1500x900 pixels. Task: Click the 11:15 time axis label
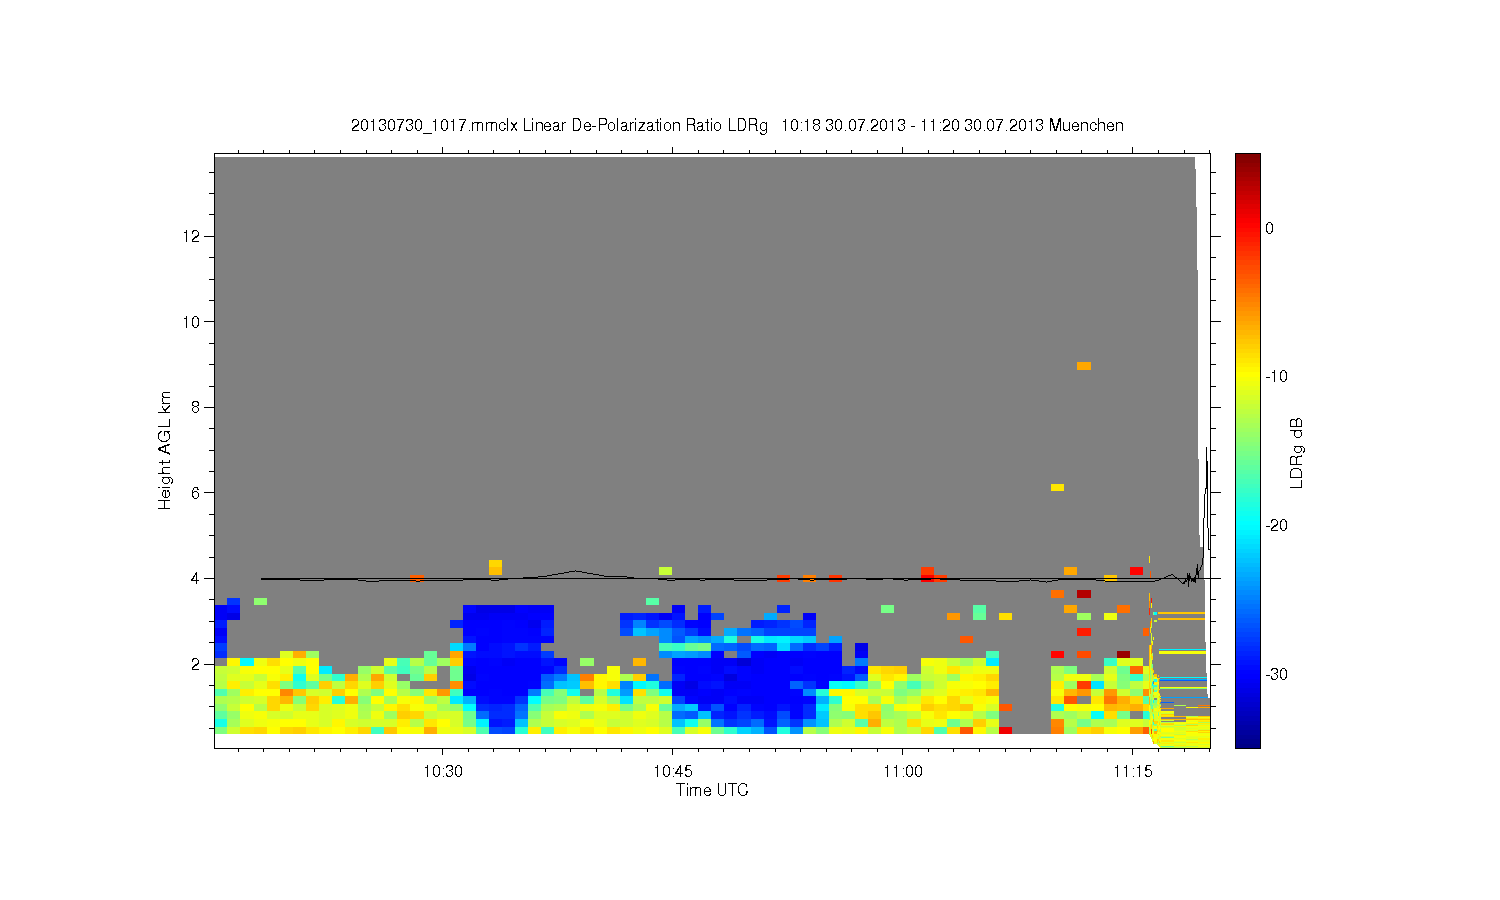1132,771
